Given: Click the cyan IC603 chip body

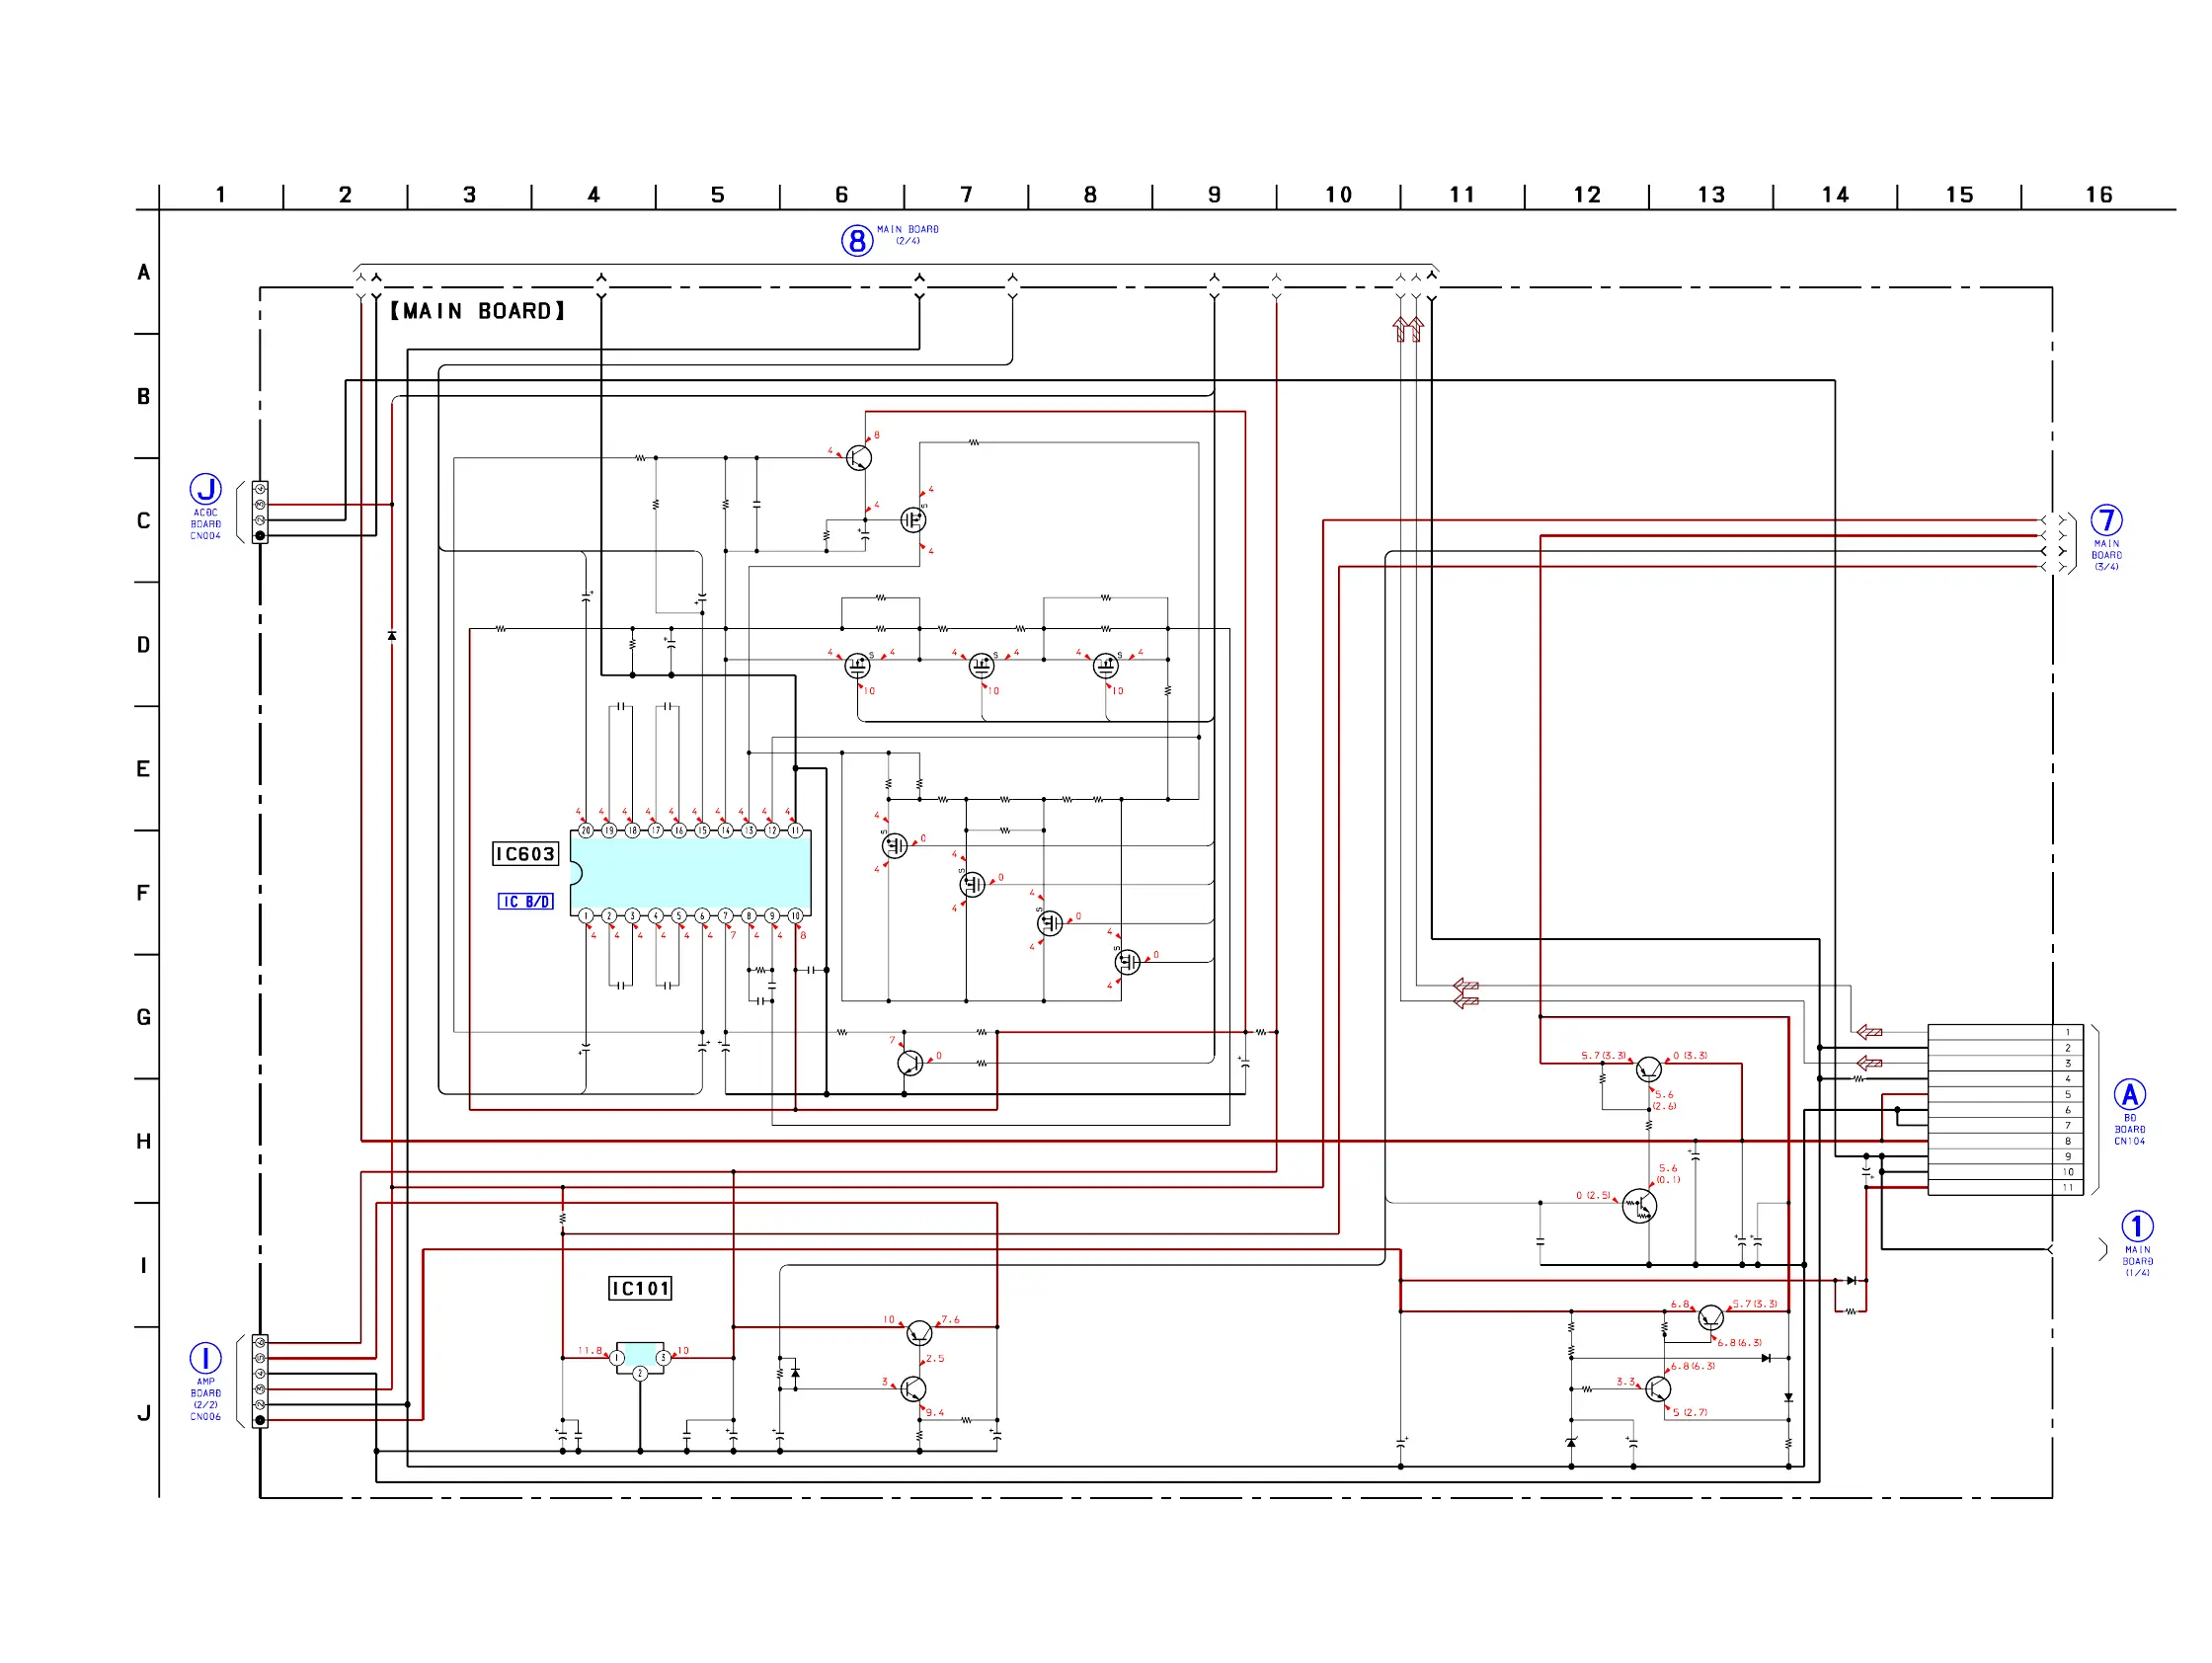Looking at the screenshot, I should (690, 873).
